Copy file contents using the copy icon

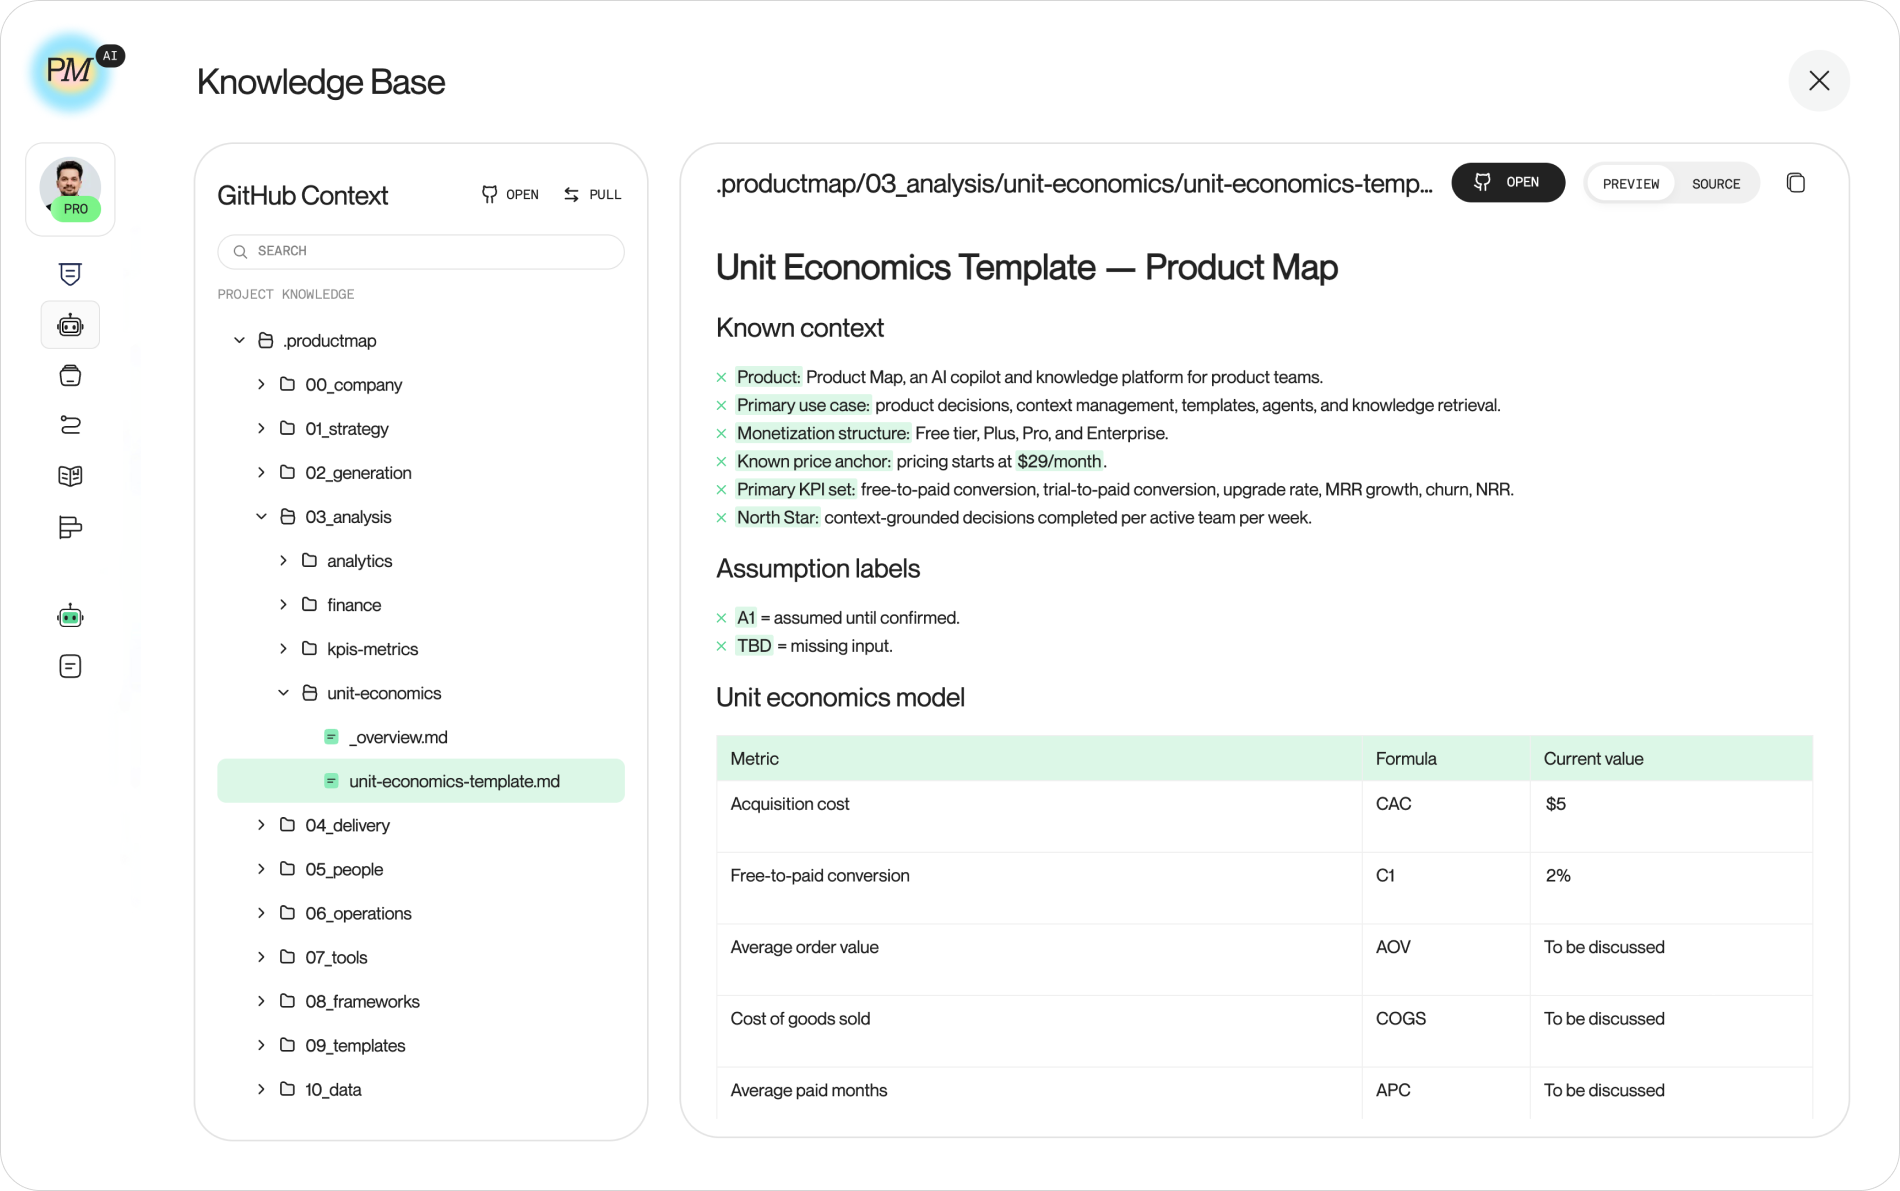coord(1796,183)
